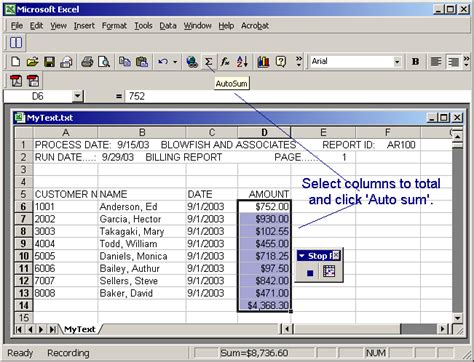Click the Office Assistant help icon
This screenshot has height=362, width=474.
point(281,62)
